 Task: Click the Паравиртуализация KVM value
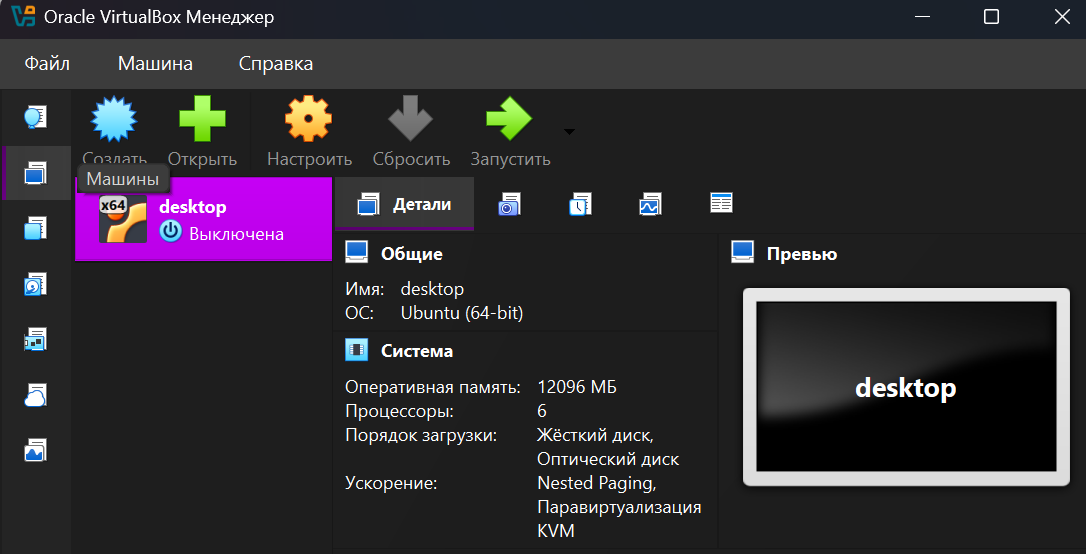pos(619,519)
